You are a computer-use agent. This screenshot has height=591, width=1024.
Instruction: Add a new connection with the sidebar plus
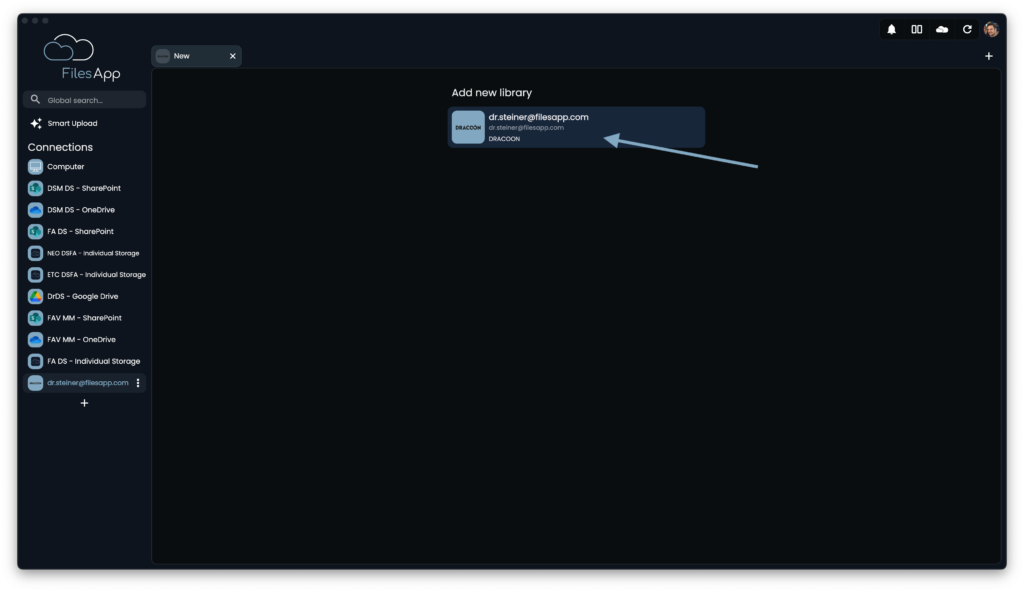84,404
